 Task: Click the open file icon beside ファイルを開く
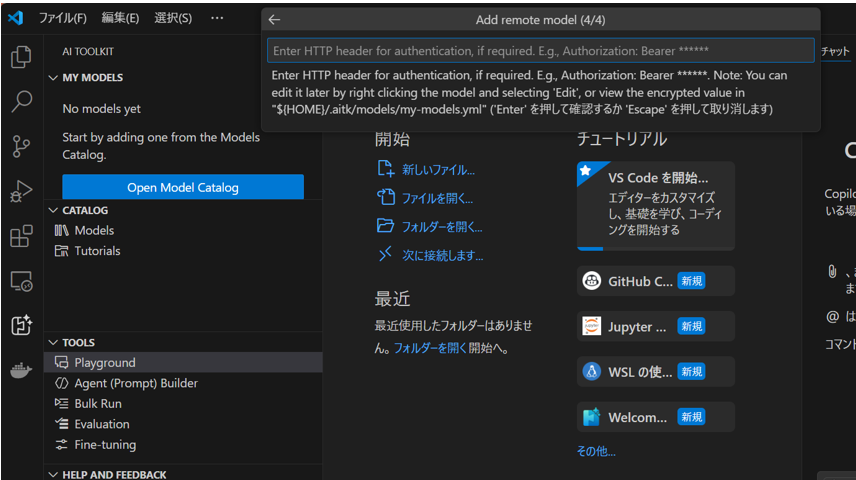tap(385, 197)
